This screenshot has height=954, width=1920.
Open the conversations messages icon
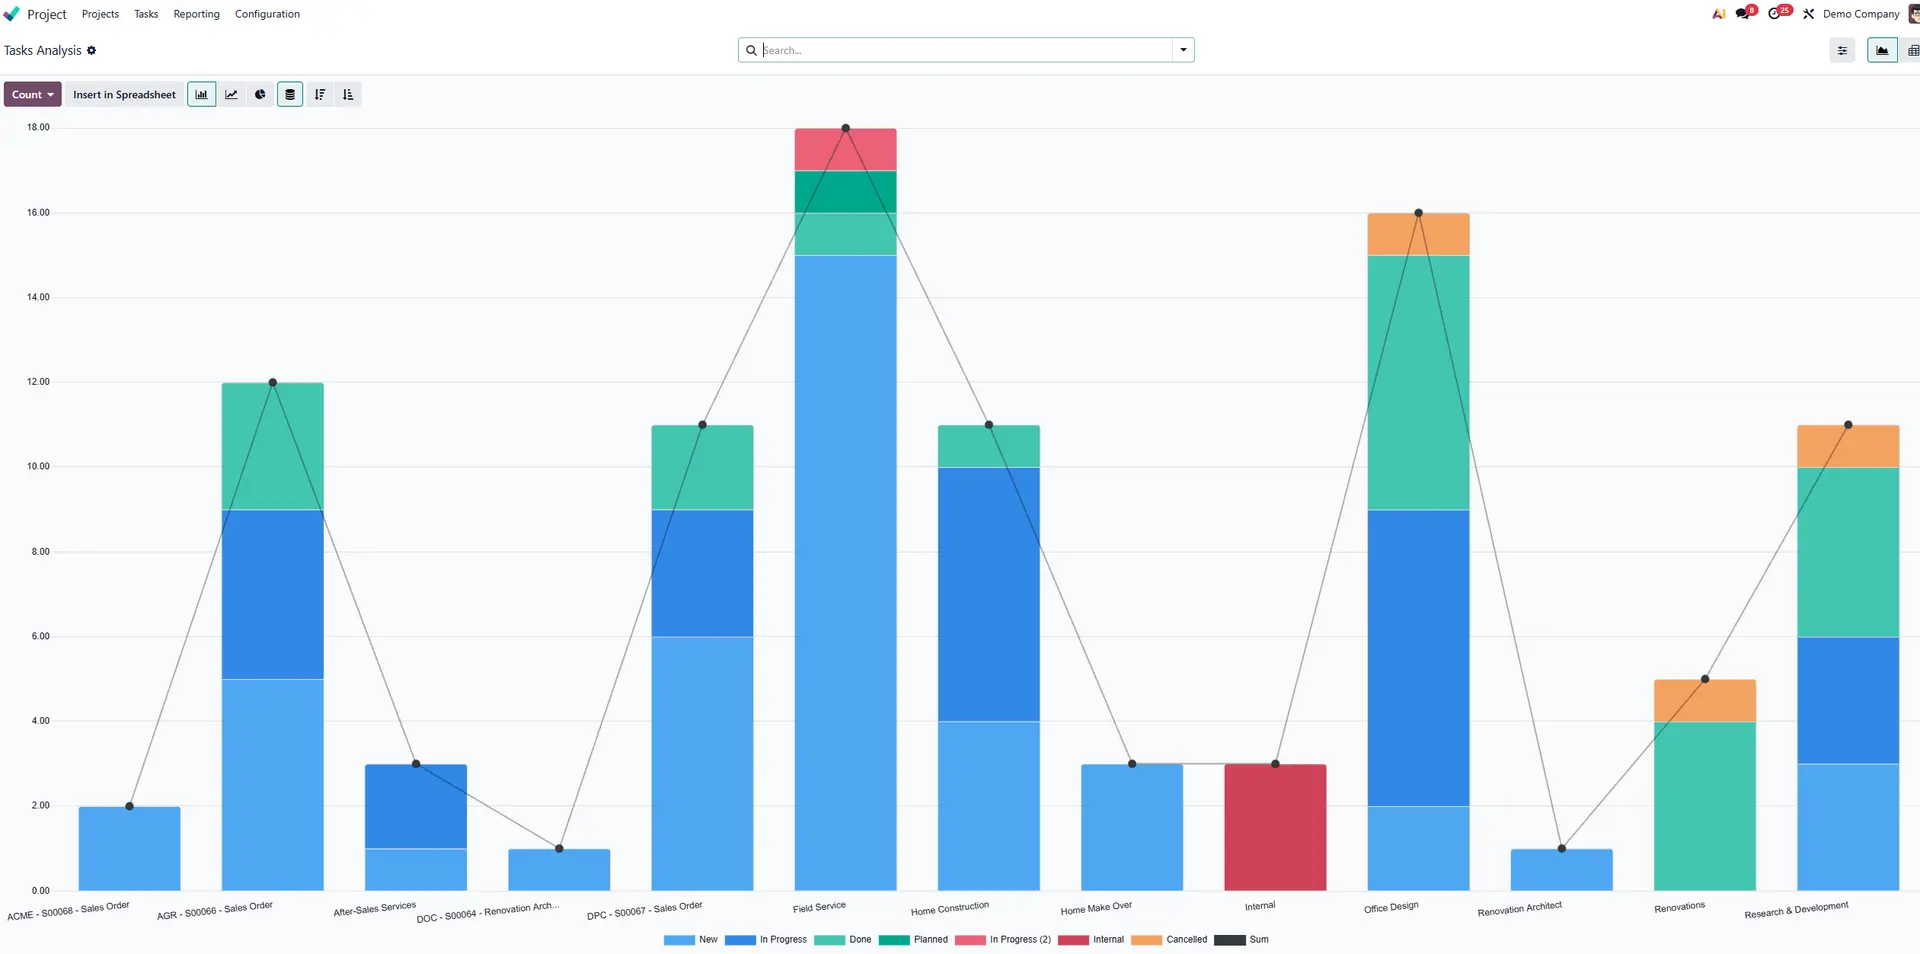click(1744, 14)
